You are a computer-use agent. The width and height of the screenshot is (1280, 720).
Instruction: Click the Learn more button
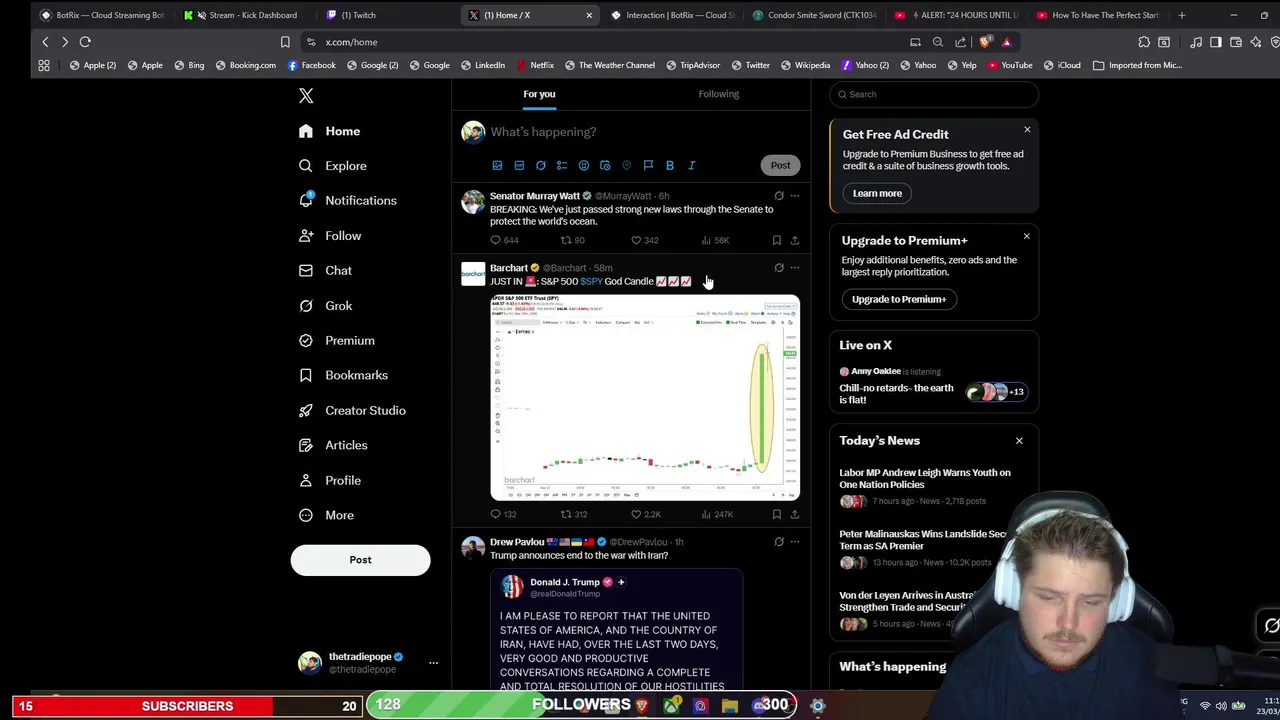click(x=877, y=193)
